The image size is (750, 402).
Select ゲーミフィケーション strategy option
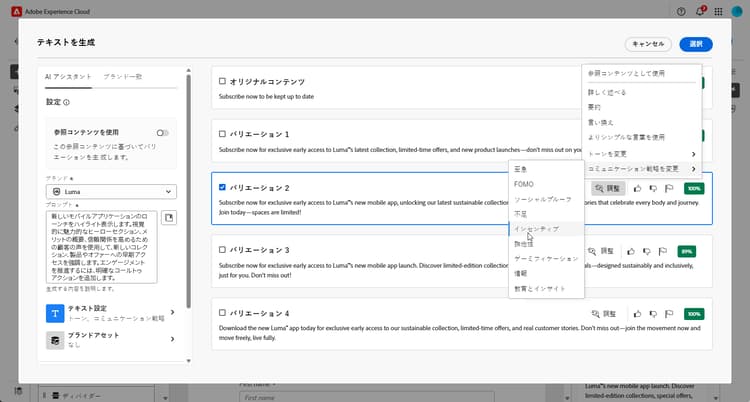pos(546,259)
